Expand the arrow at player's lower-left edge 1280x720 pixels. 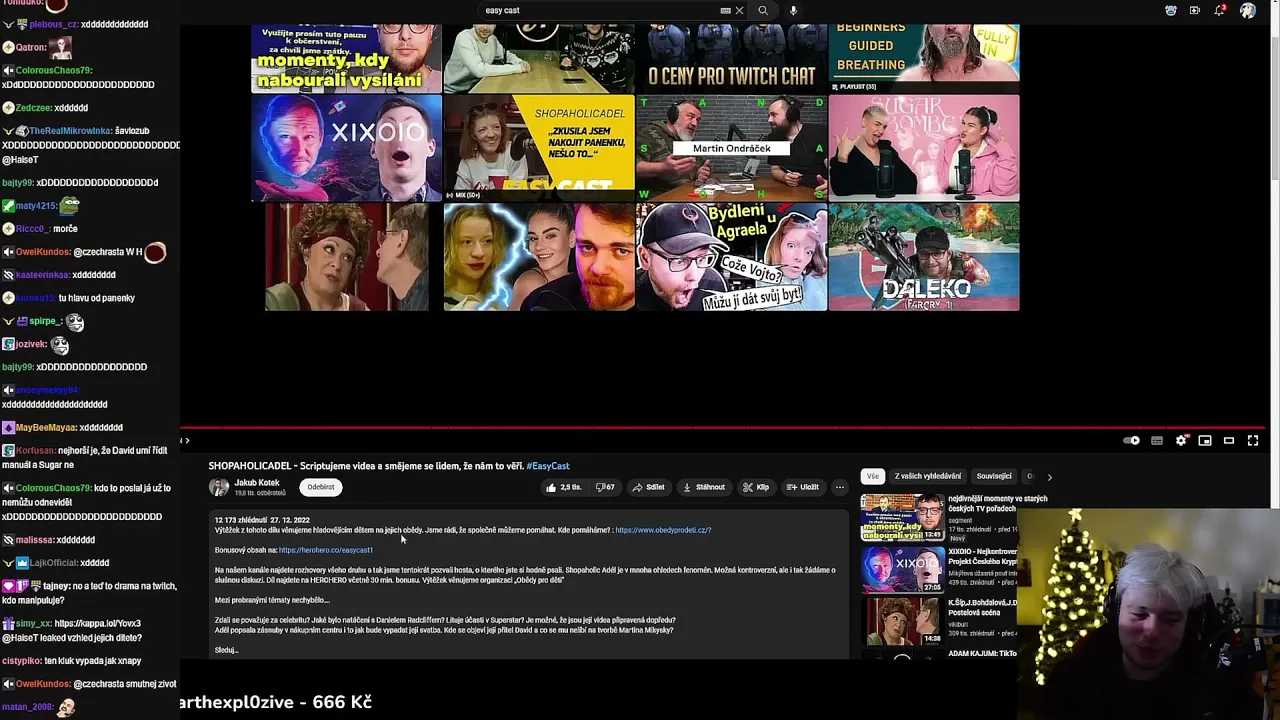[186, 440]
